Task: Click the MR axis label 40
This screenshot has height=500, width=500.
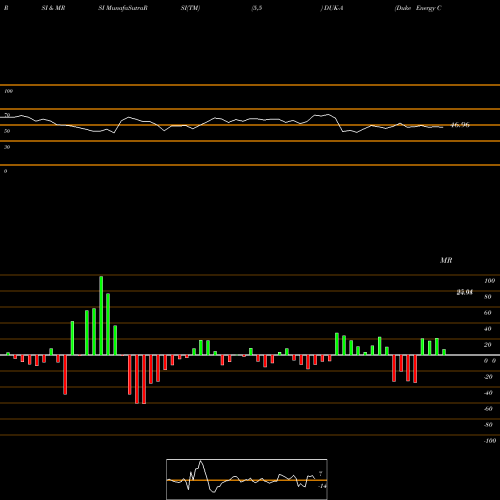Action: click(488, 329)
